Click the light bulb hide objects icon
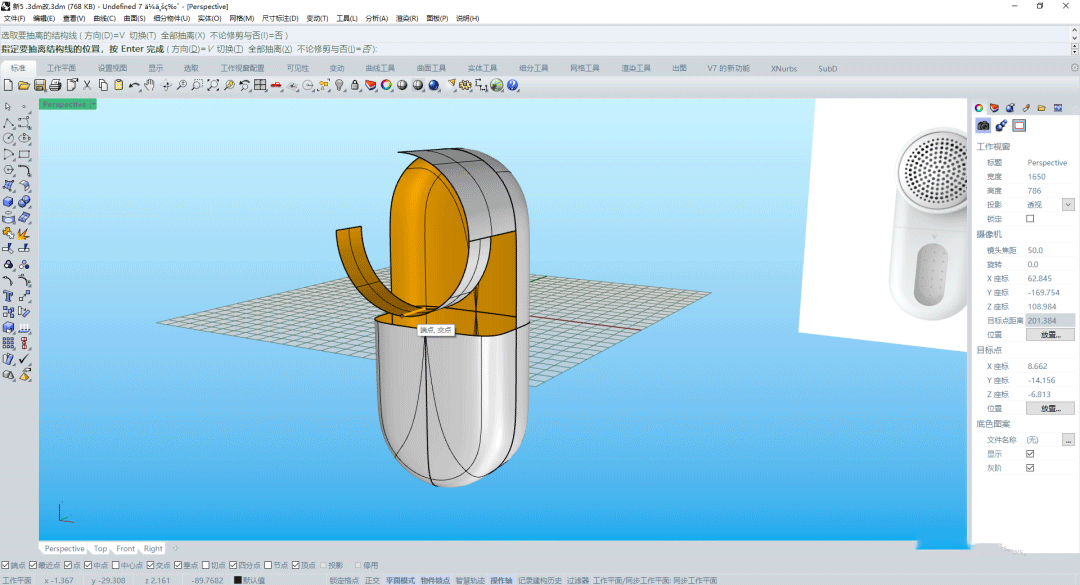 (x=339, y=85)
